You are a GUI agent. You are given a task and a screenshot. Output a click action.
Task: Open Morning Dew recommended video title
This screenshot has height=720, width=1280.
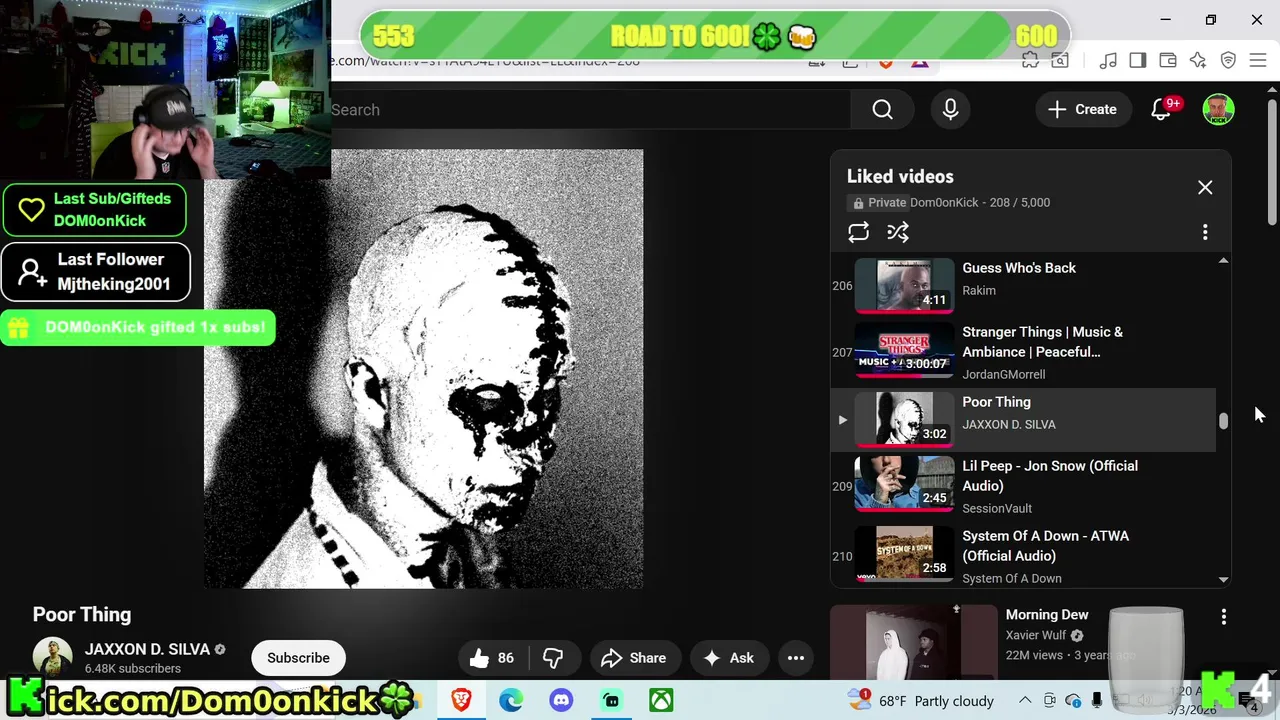pos(1047,615)
